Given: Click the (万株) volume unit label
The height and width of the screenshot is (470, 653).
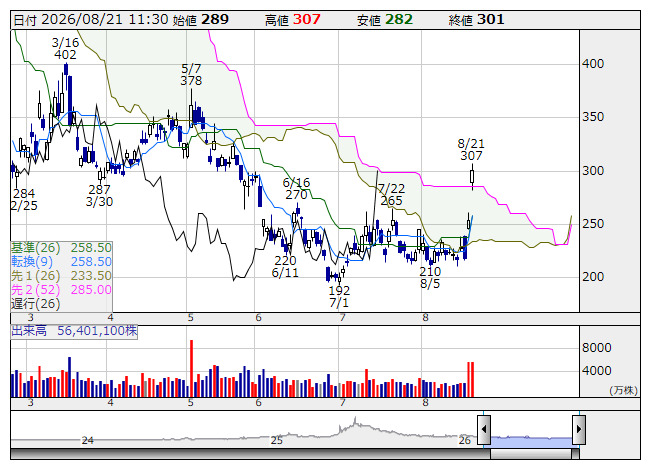Looking at the screenshot, I should click(623, 390).
